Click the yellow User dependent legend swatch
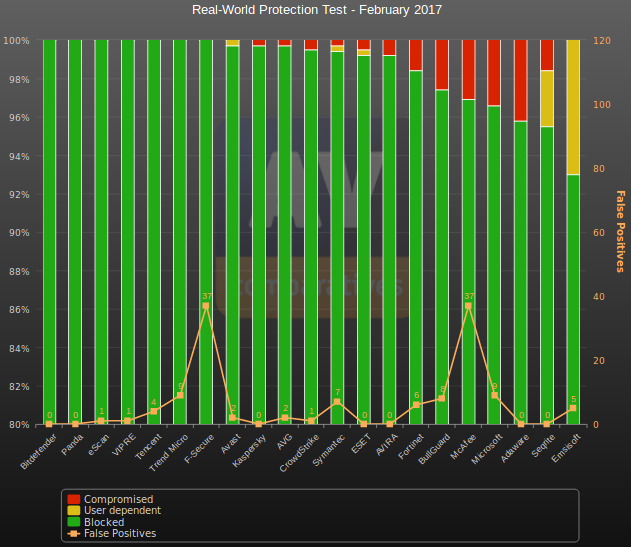Screen dimensions: 631x547 pos(74,510)
